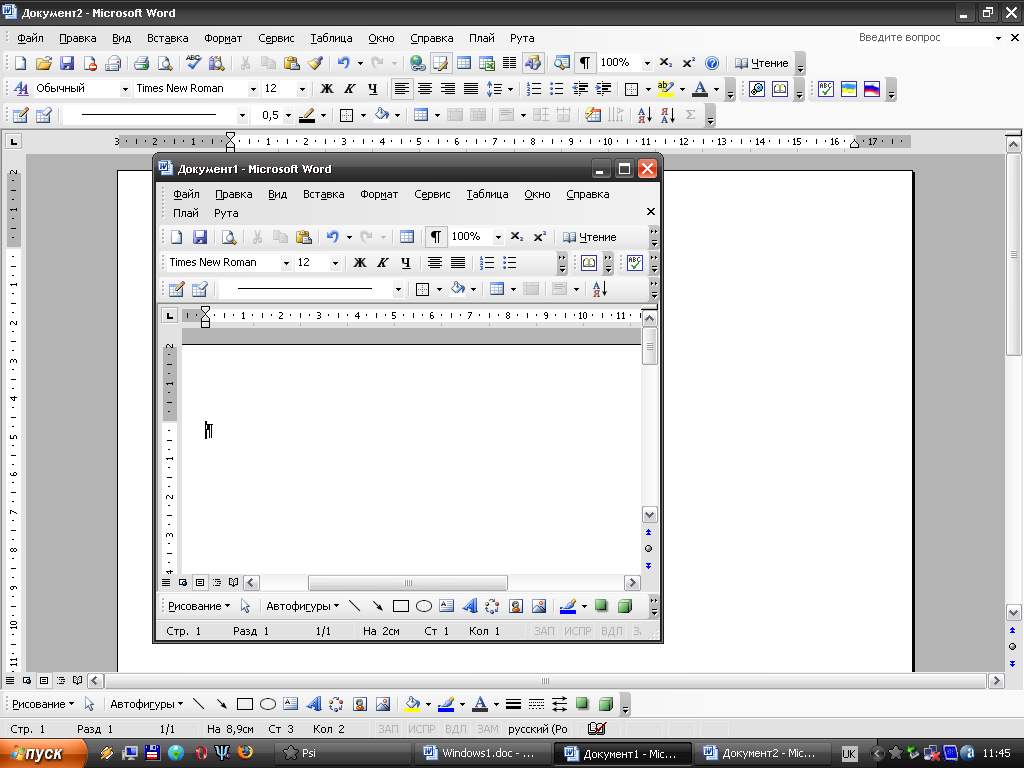The height and width of the screenshot is (768, 1024).
Task: Click highlight color marker in Документ2 toolbar
Action: [x=665, y=89]
